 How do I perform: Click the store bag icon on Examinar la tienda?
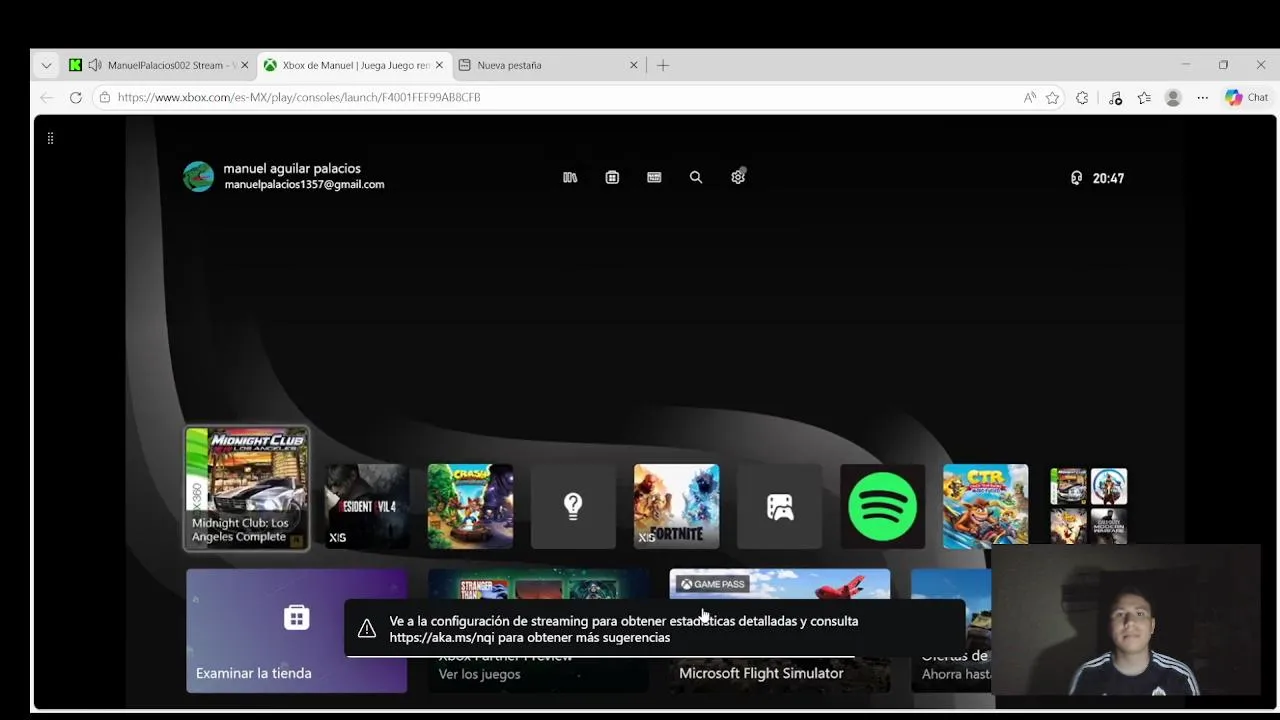(x=297, y=617)
